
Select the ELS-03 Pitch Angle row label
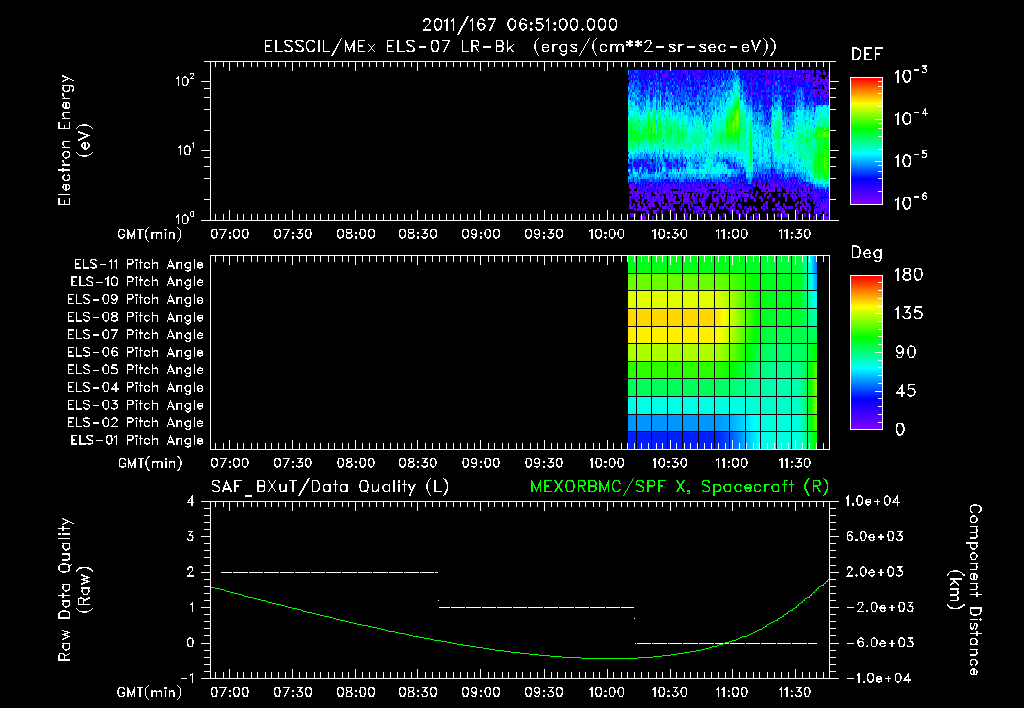coord(135,405)
